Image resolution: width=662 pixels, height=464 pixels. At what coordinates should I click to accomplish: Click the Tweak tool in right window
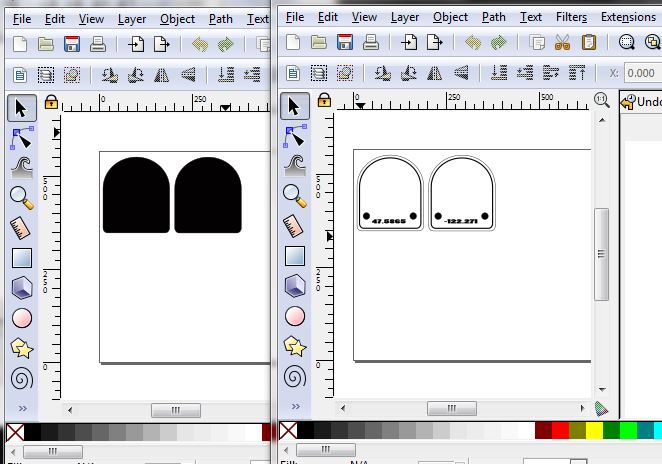[294, 165]
